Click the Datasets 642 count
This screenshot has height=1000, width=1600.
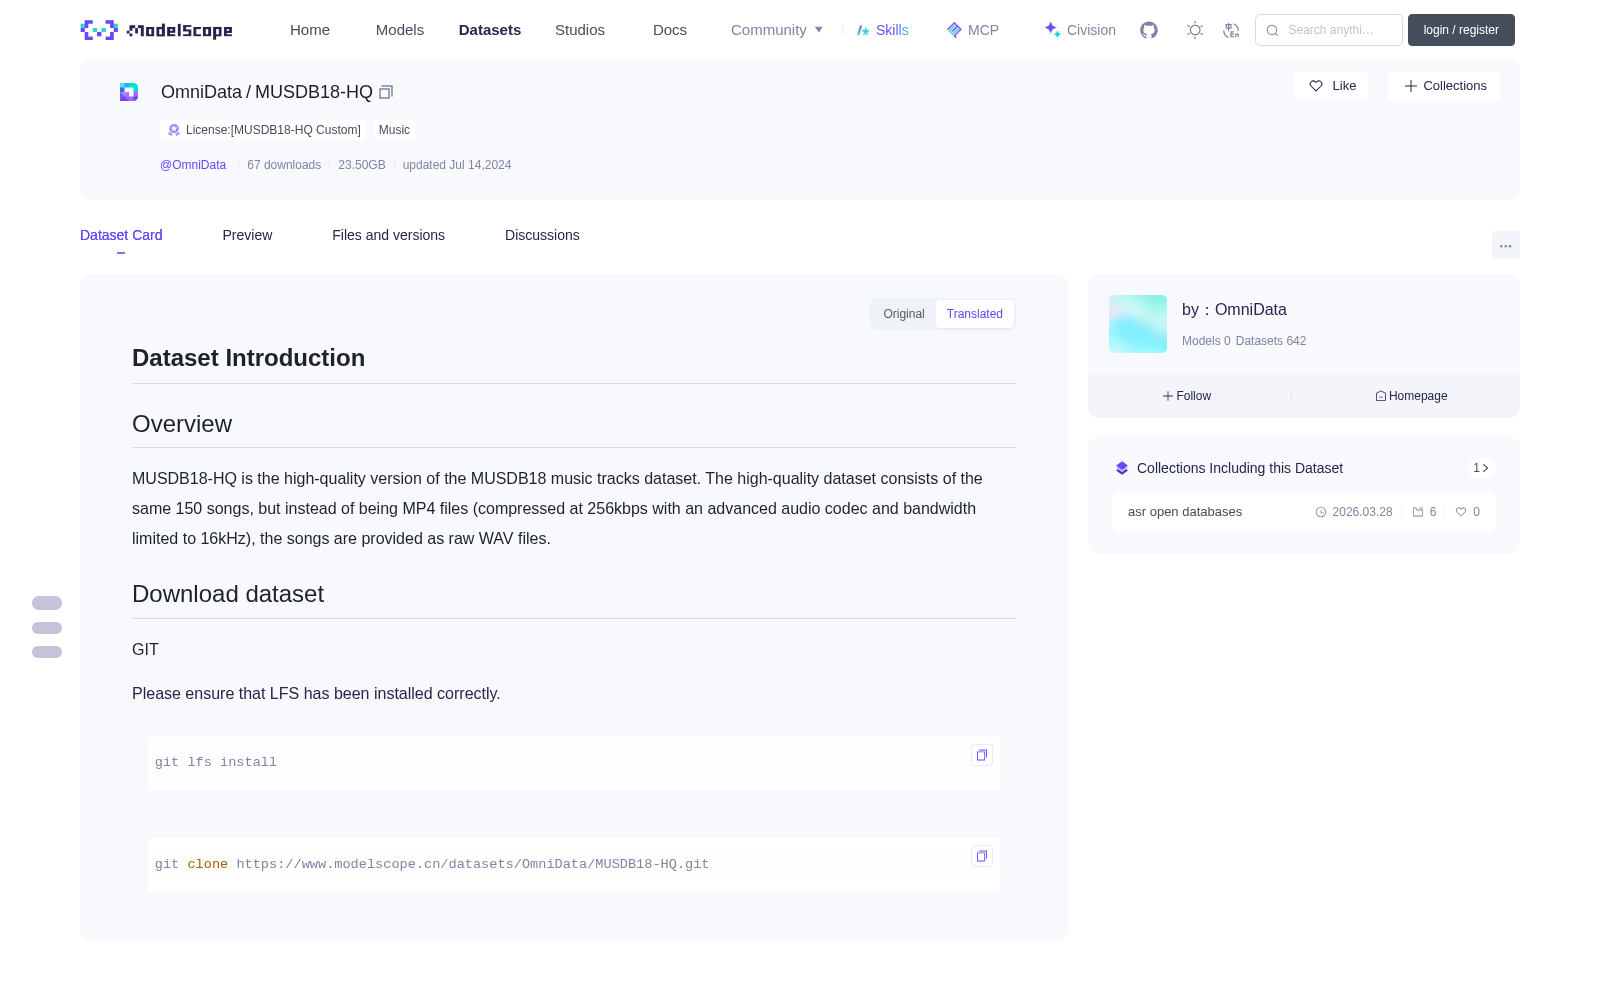(1271, 341)
